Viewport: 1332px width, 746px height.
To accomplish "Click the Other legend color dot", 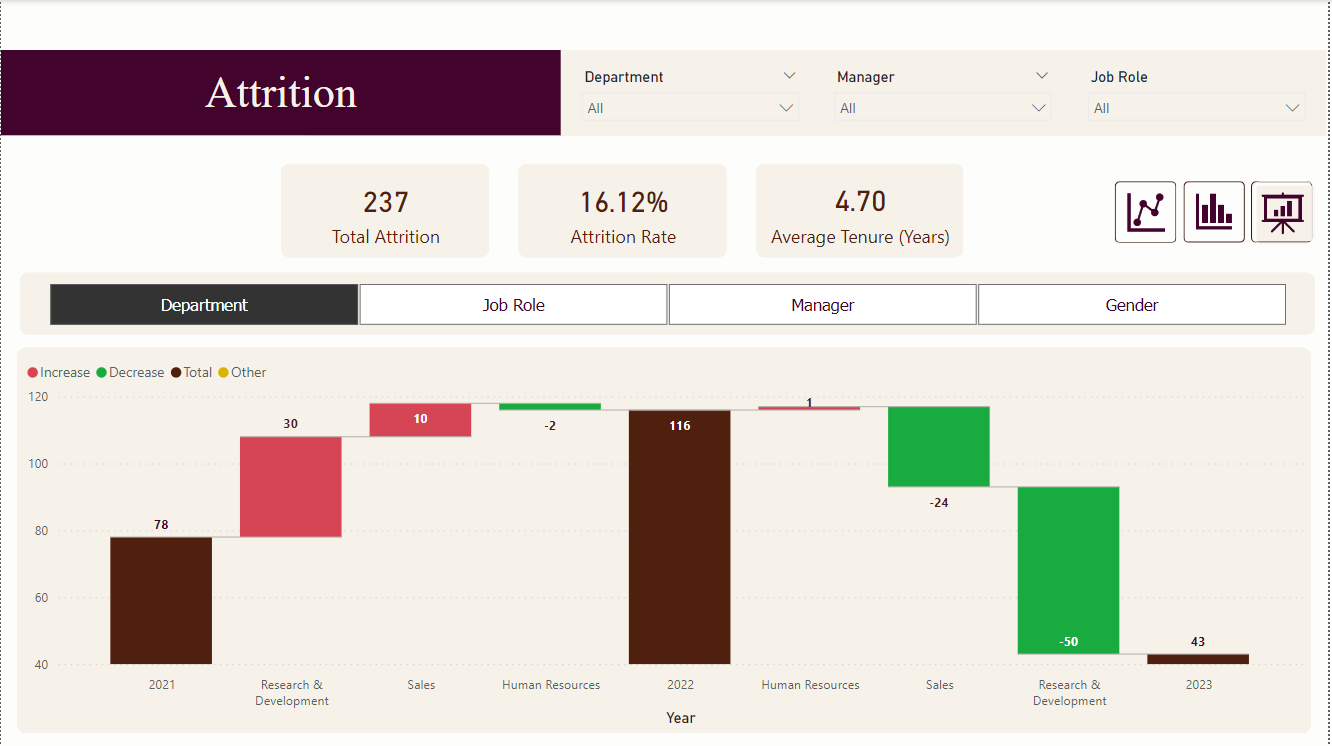I will 224,371.
